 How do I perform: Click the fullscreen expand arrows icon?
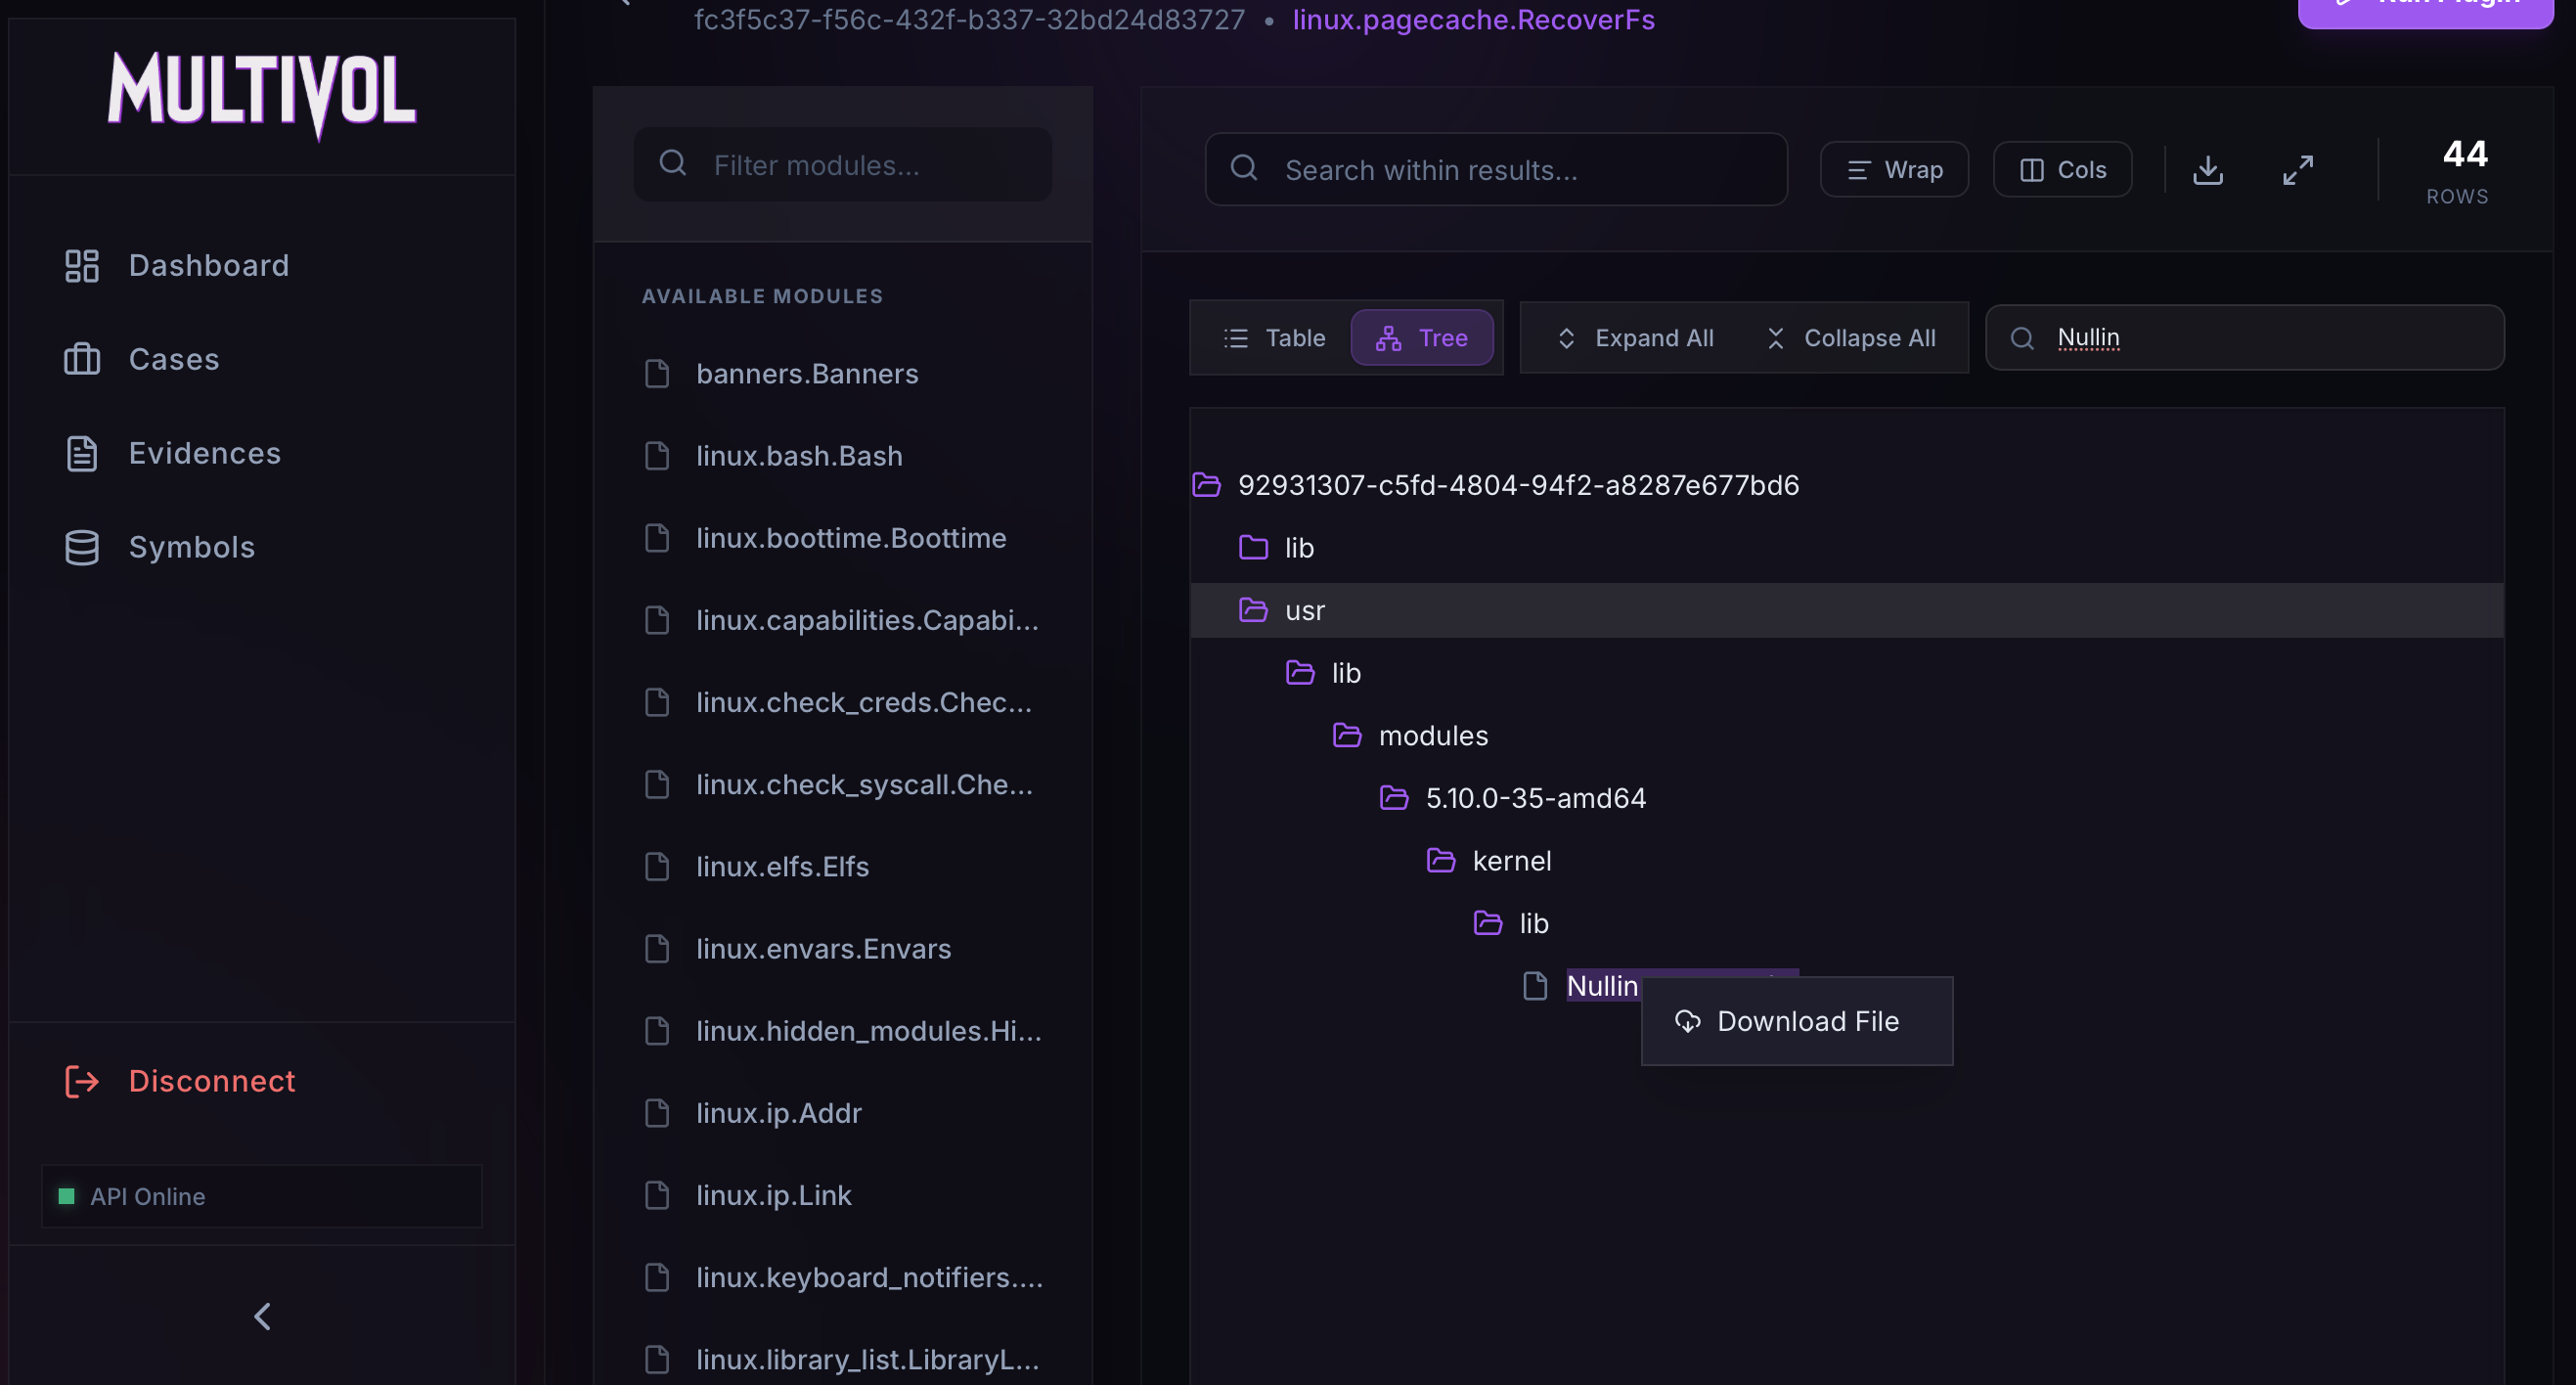(x=2297, y=170)
